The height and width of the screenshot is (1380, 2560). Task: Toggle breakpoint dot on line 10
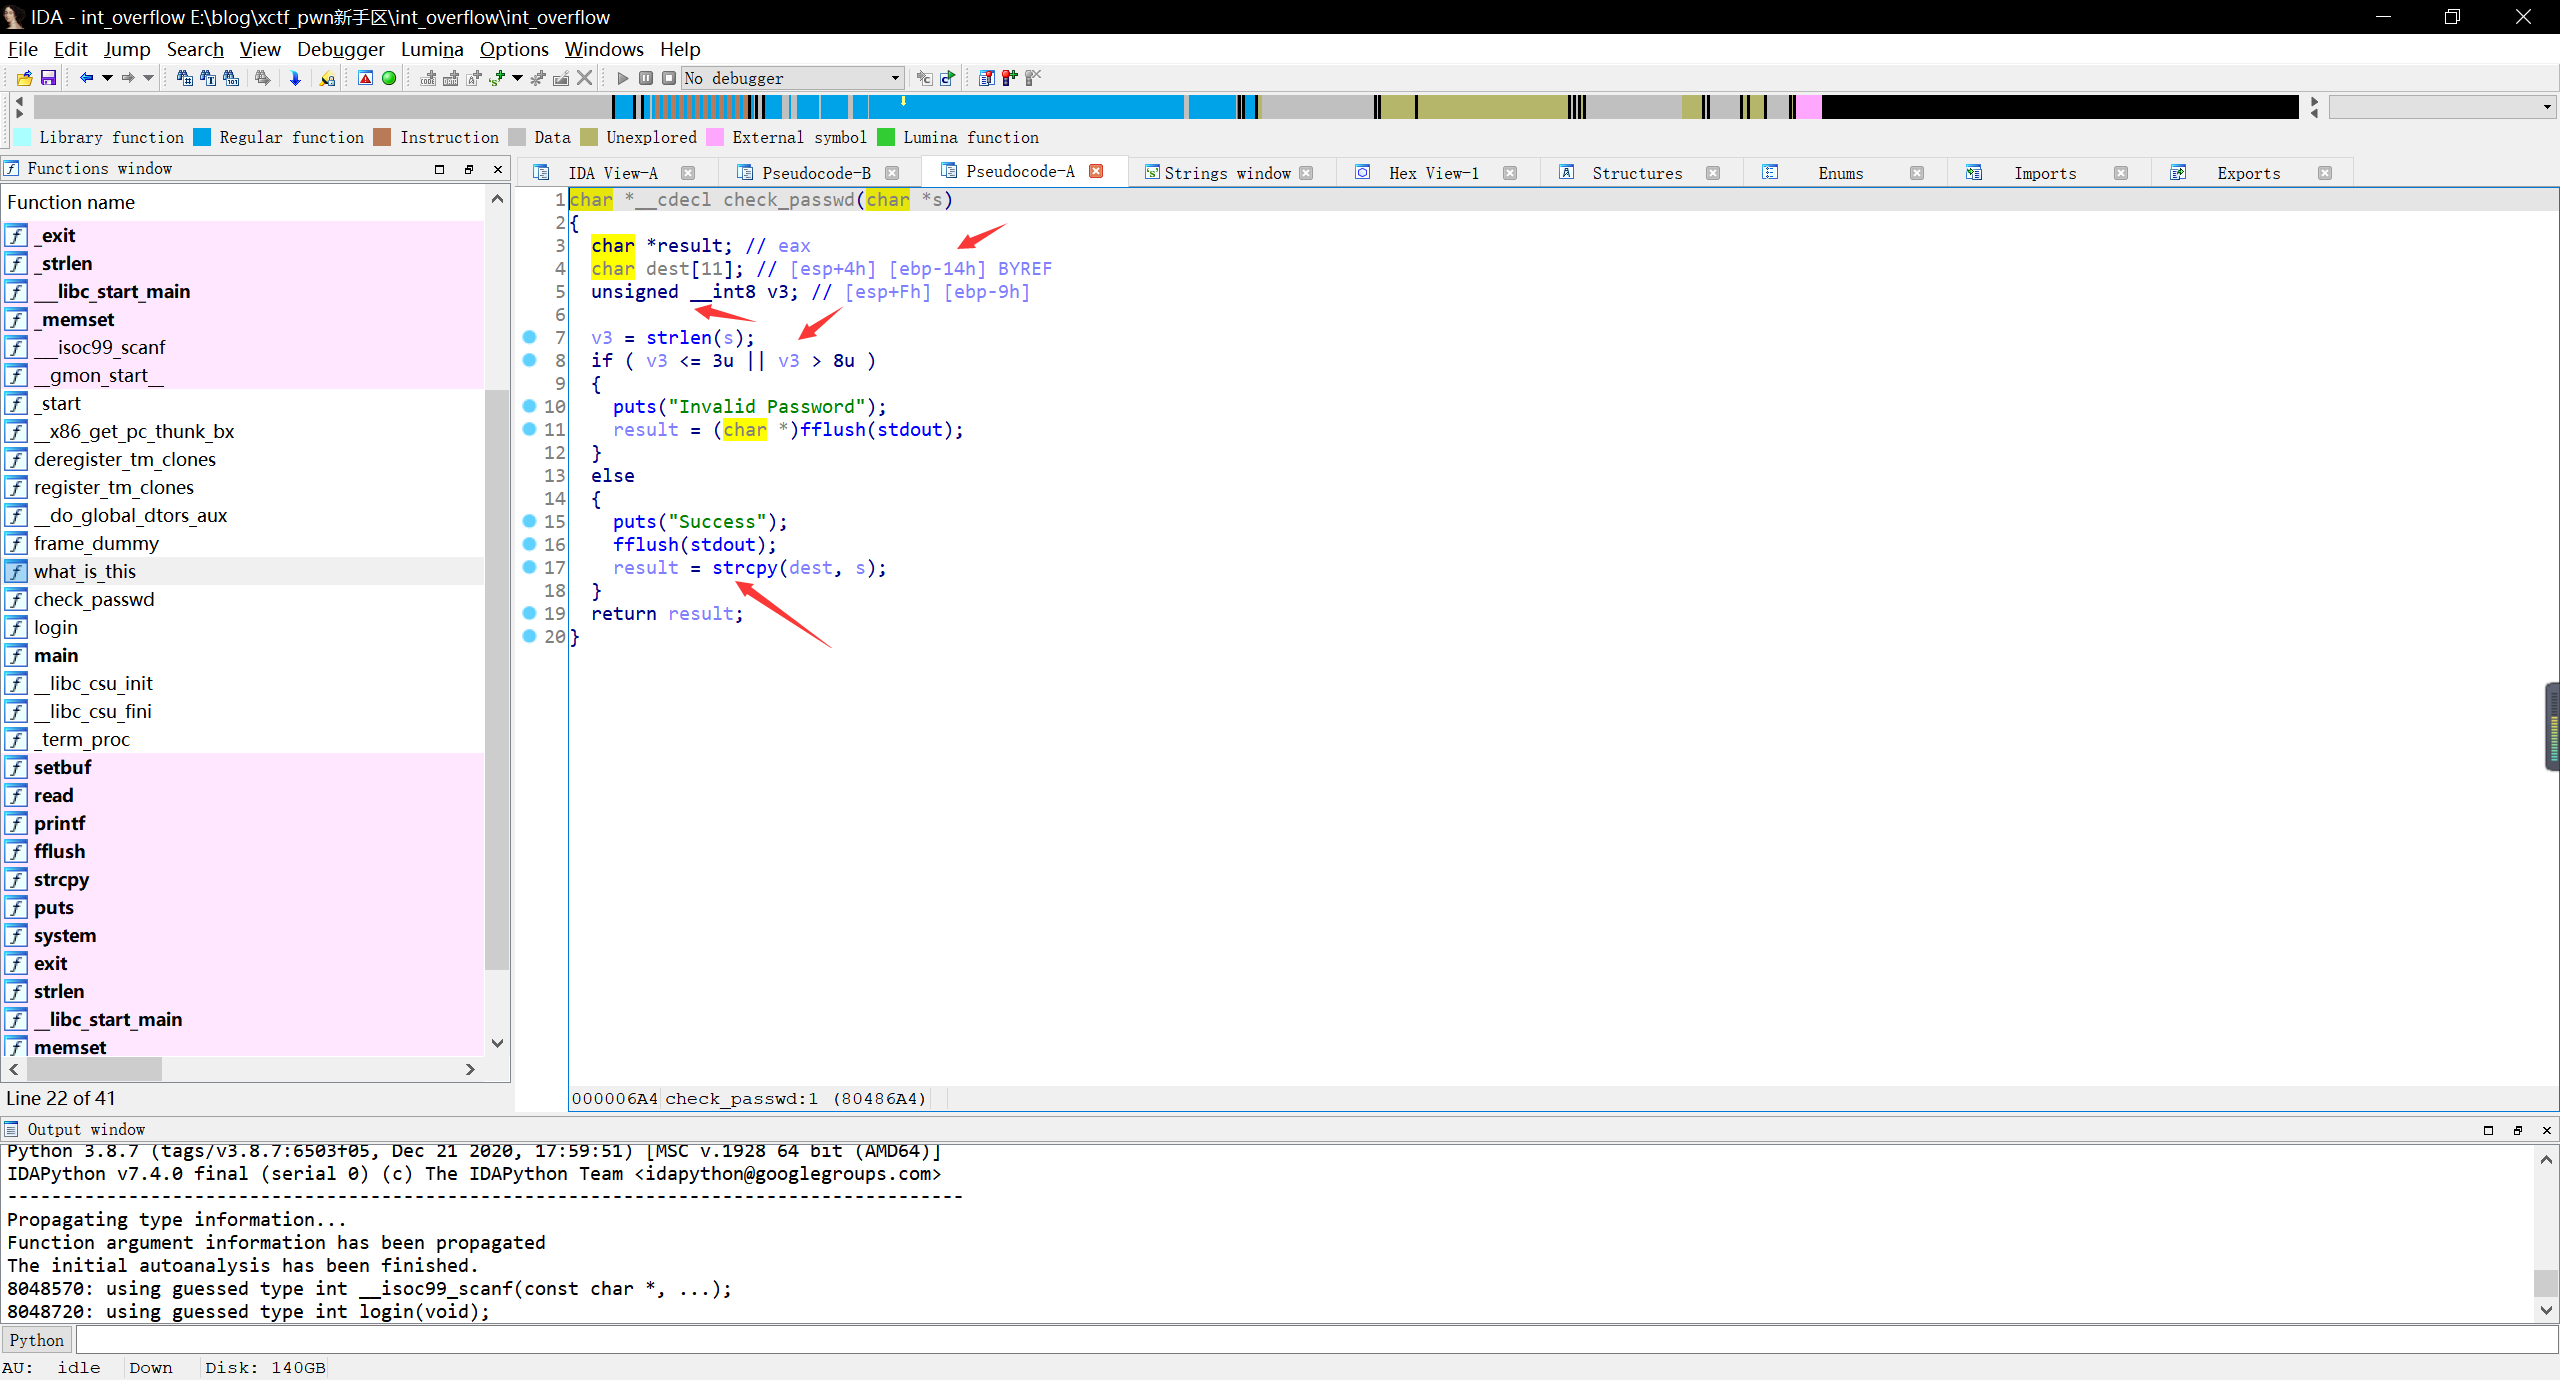(x=530, y=406)
